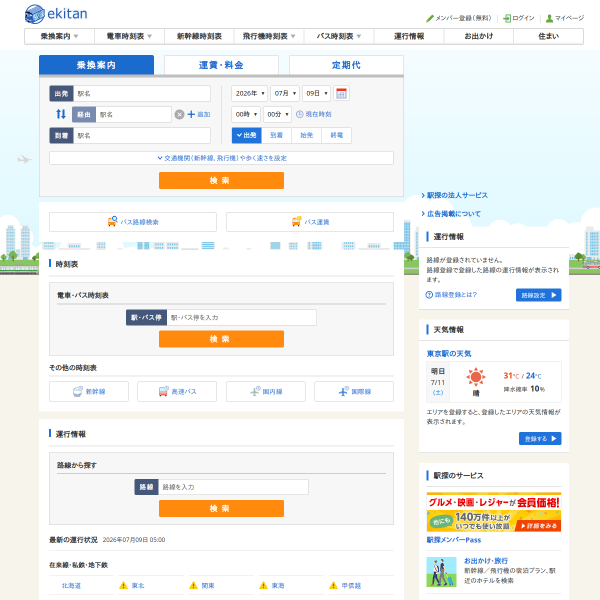This screenshot has width=600, height=600.
Task: Open domestic flights timetable icon button
Action: (x=266, y=391)
